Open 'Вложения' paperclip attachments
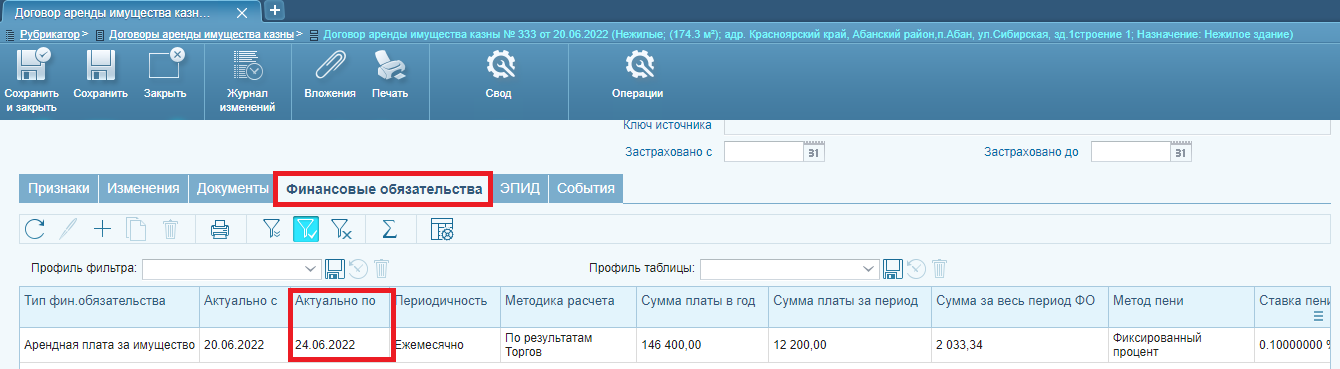The image size is (1340, 369). [x=330, y=75]
